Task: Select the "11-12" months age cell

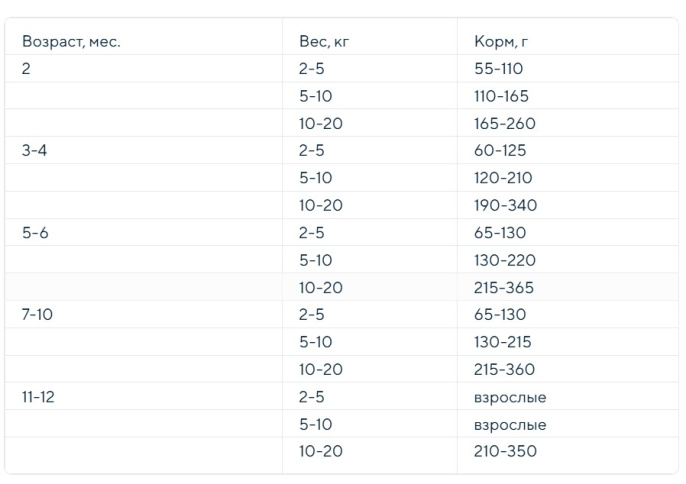Action: click(39, 397)
